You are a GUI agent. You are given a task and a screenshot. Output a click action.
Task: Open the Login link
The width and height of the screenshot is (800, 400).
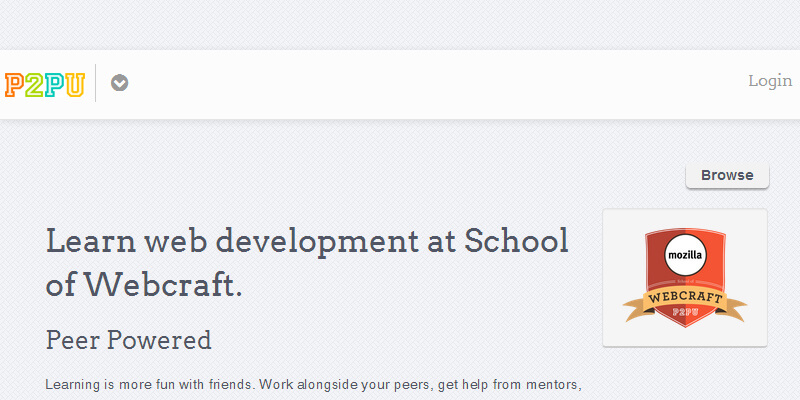point(770,81)
